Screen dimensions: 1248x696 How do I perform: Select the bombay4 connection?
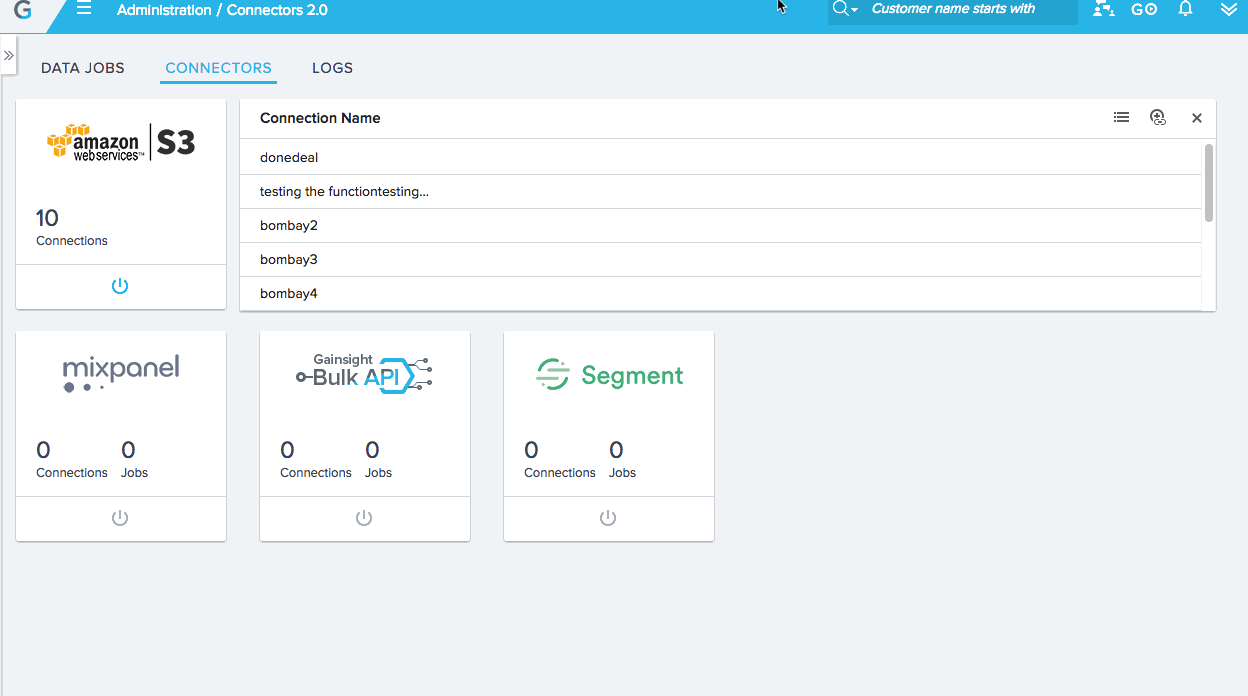[x=720, y=294]
